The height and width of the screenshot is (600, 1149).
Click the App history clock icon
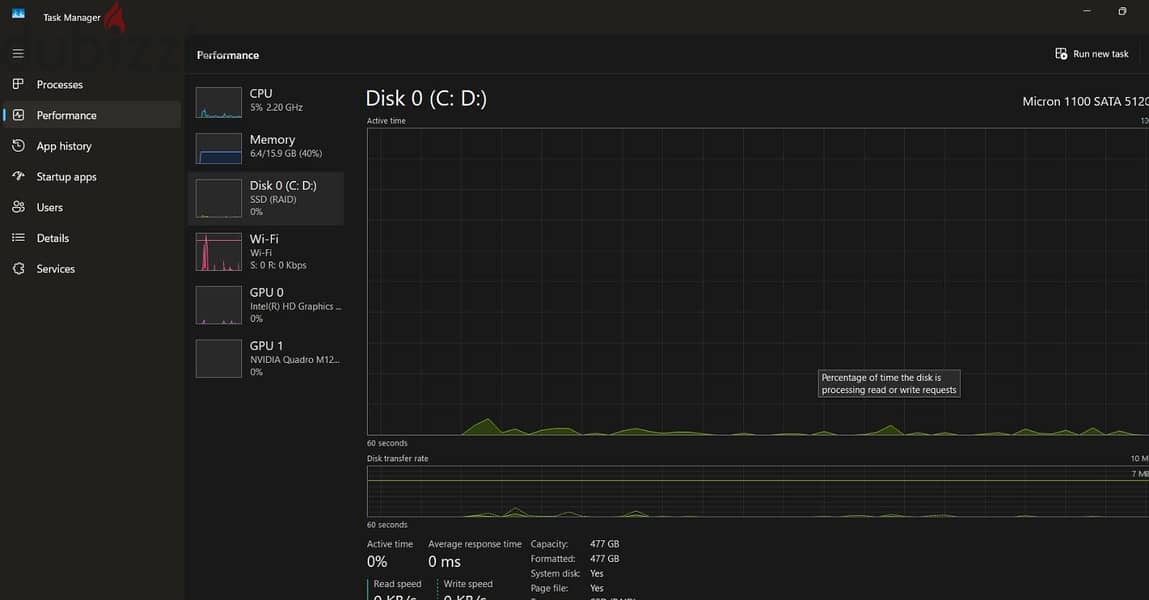18,146
